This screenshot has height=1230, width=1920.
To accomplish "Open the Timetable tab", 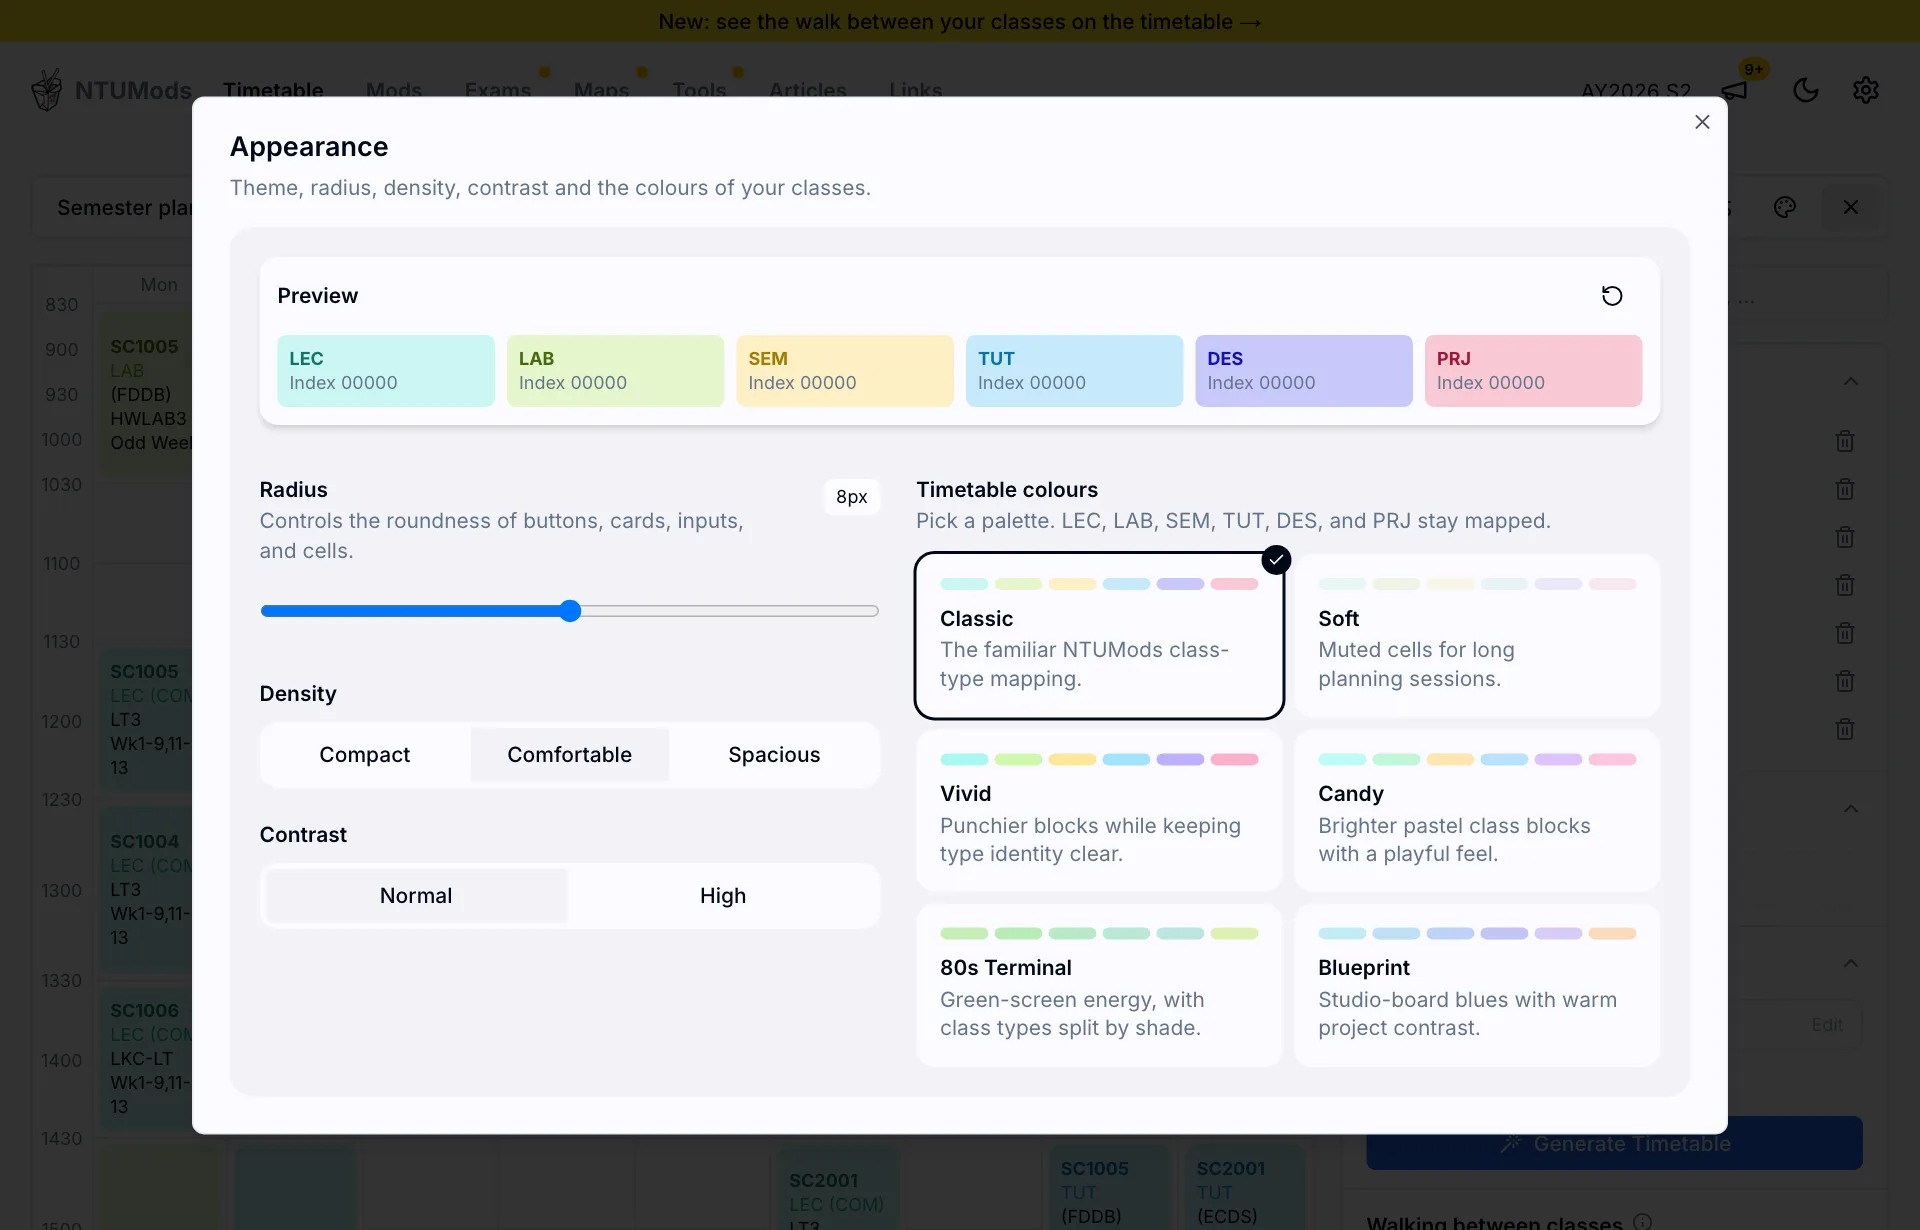I will click(x=273, y=90).
